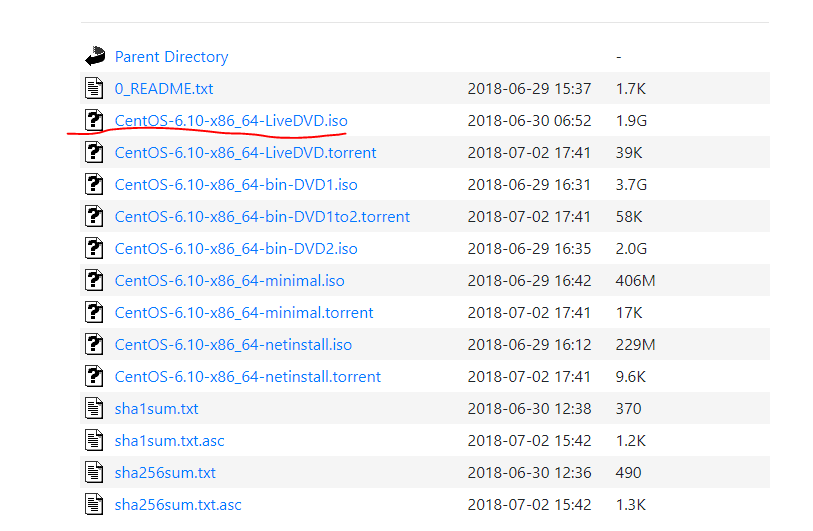The height and width of the screenshot is (531, 813).
Task: Click the document icon beside sha256sum.txt
Action: tap(94, 472)
